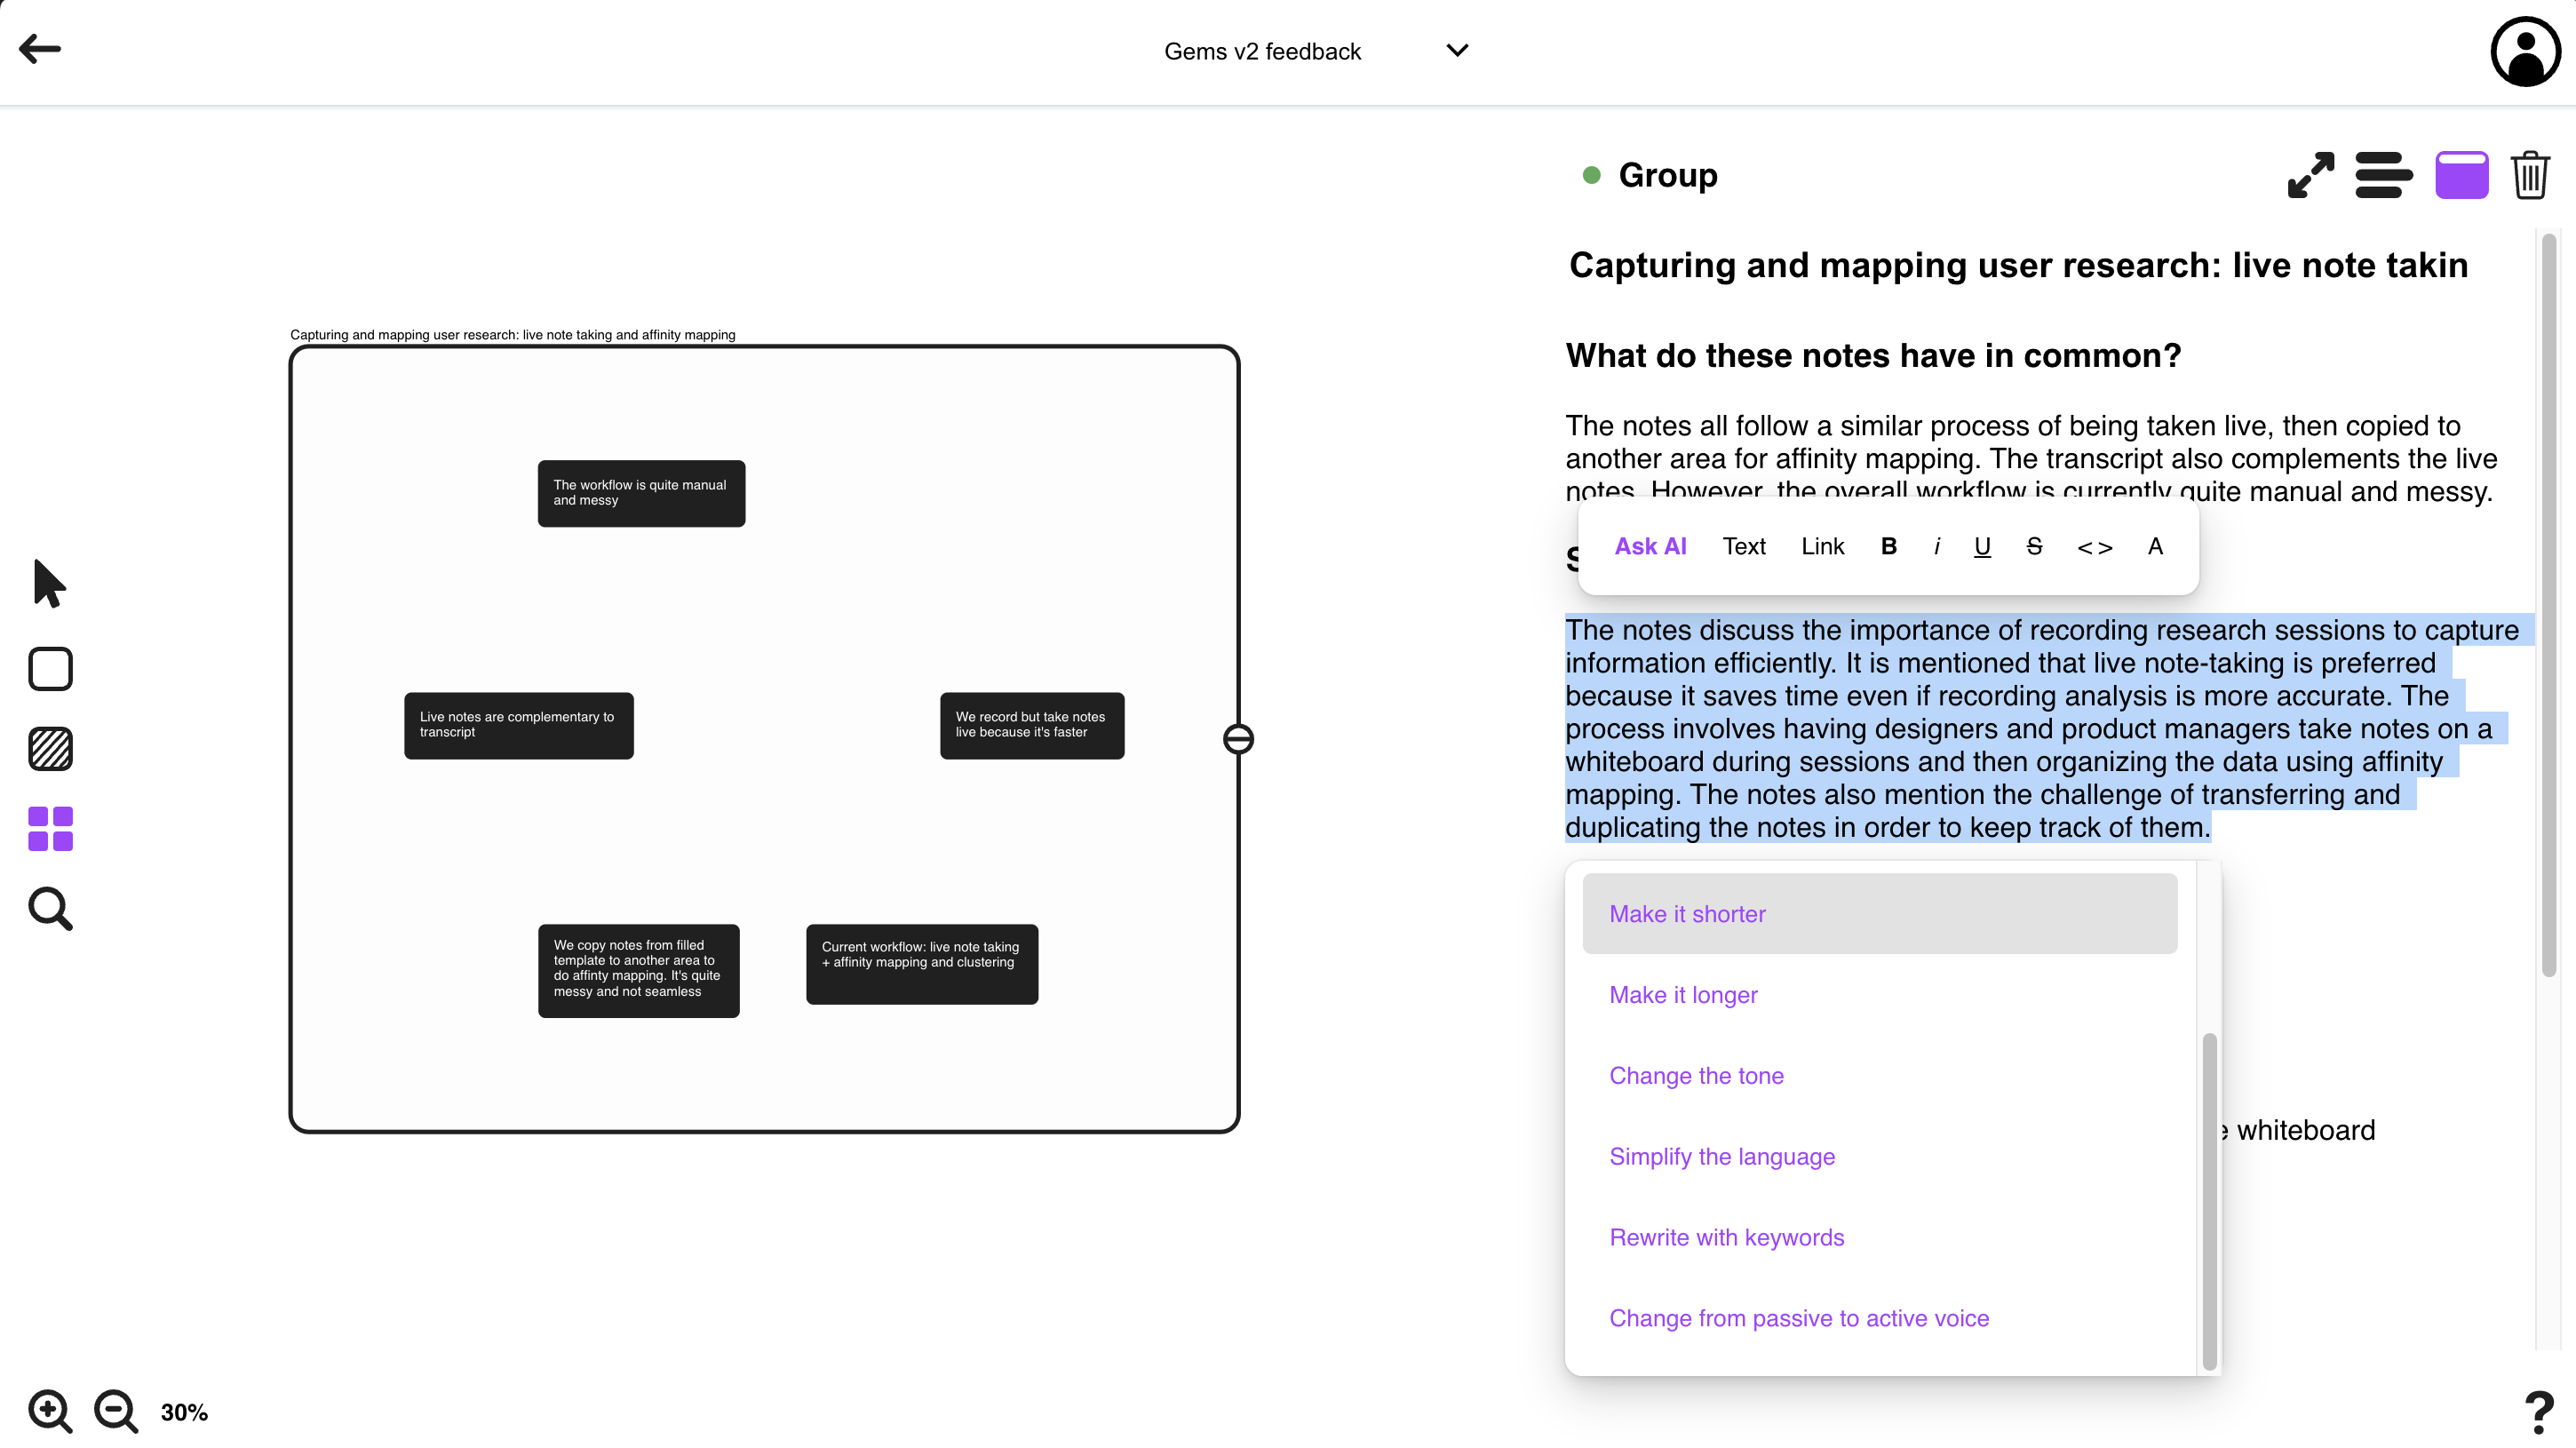Open the search tool in left sidebar
The height and width of the screenshot is (1448, 2576).
pyautogui.click(x=50, y=909)
